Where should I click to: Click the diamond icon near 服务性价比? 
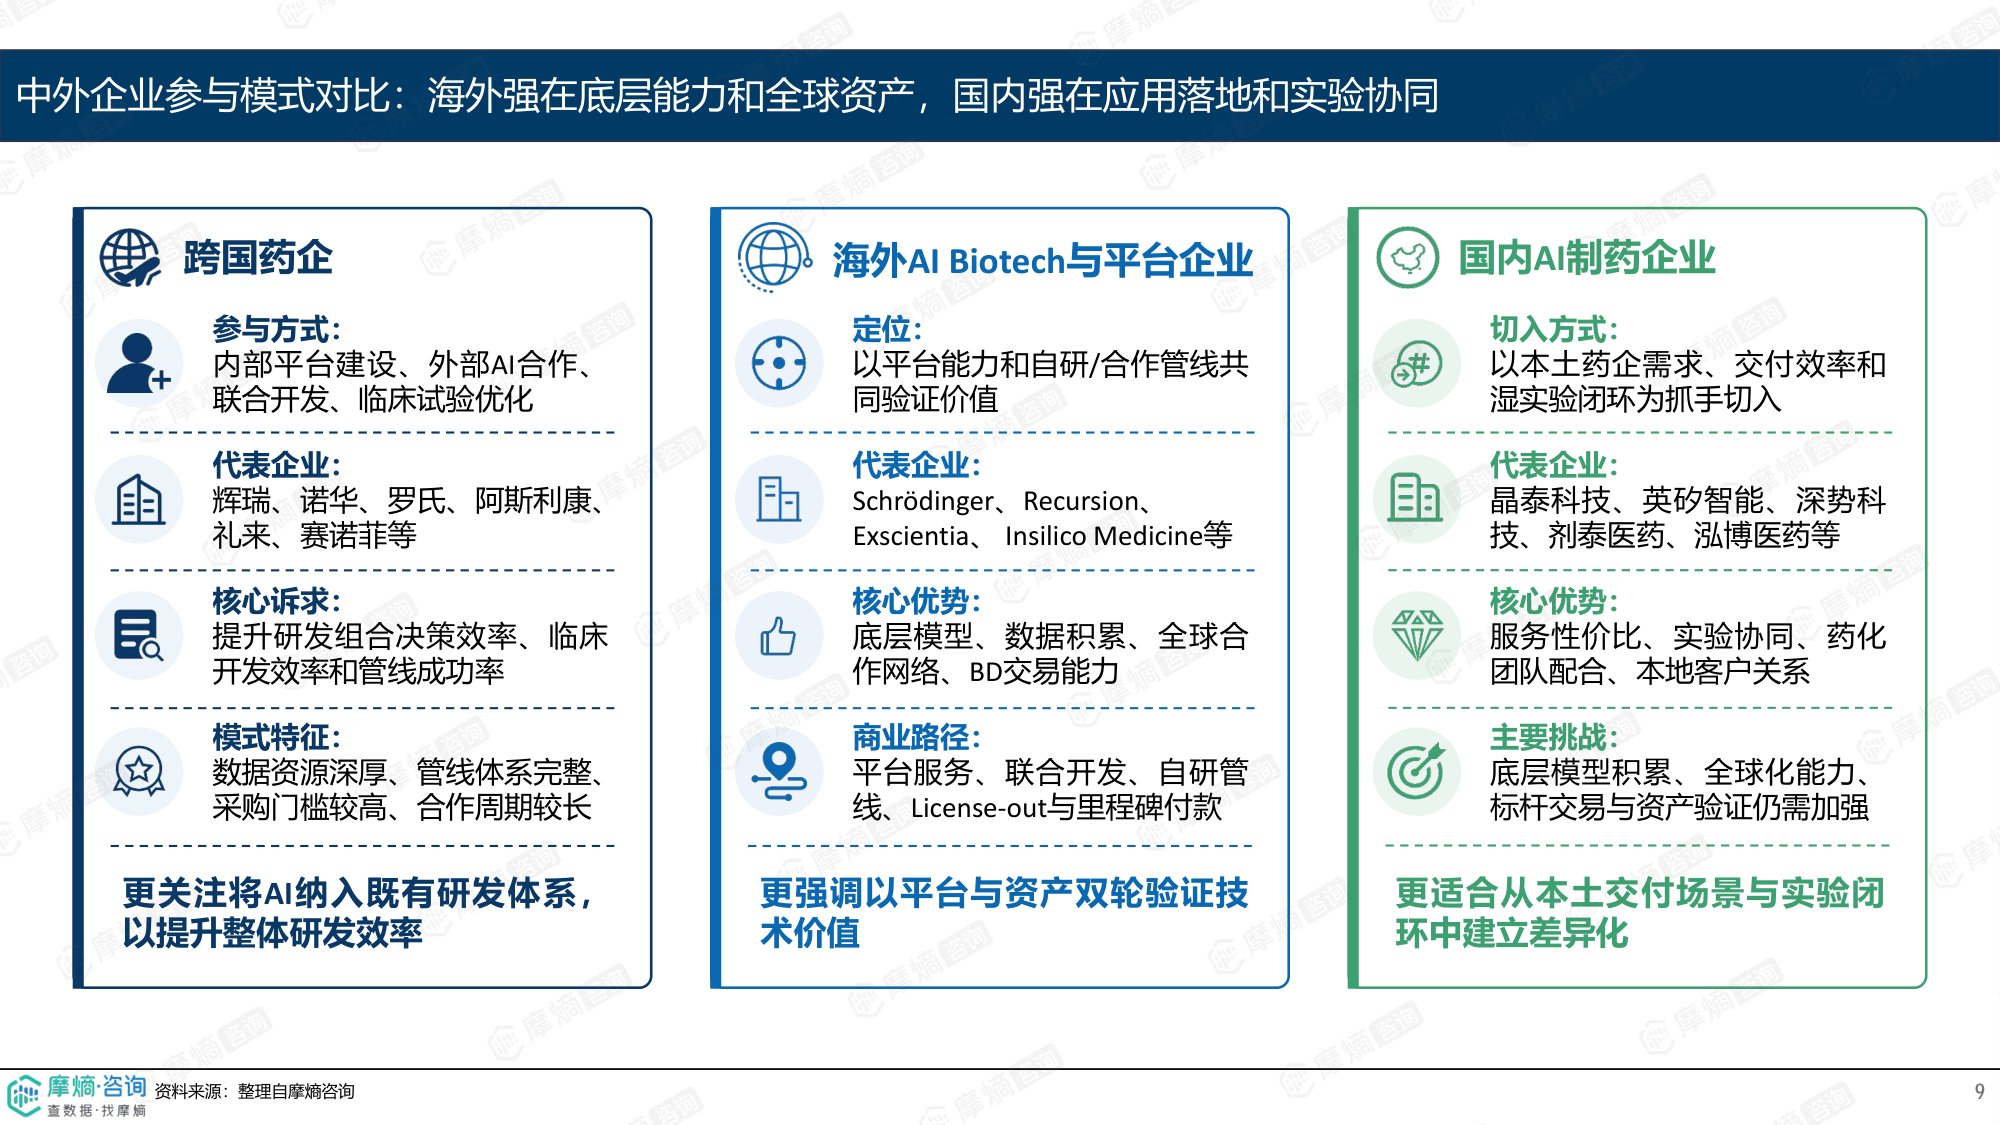[x=1417, y=635]
